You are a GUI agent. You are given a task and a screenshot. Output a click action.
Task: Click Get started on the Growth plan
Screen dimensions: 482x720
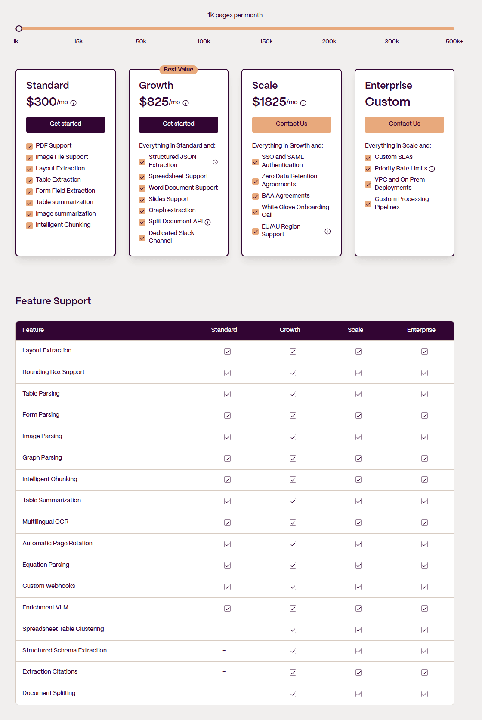pos(179,124)
